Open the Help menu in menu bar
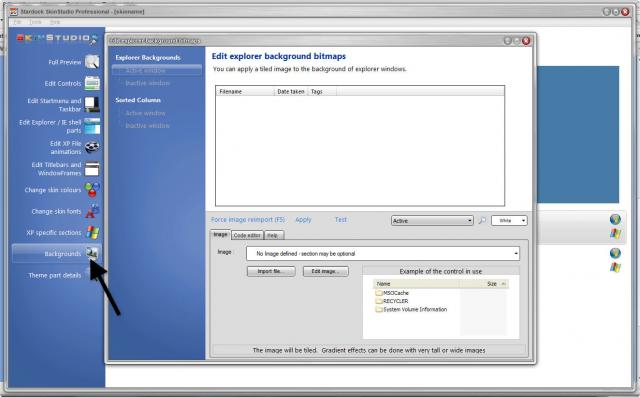This screenshot has width=640, height=397. click(55, 22)
